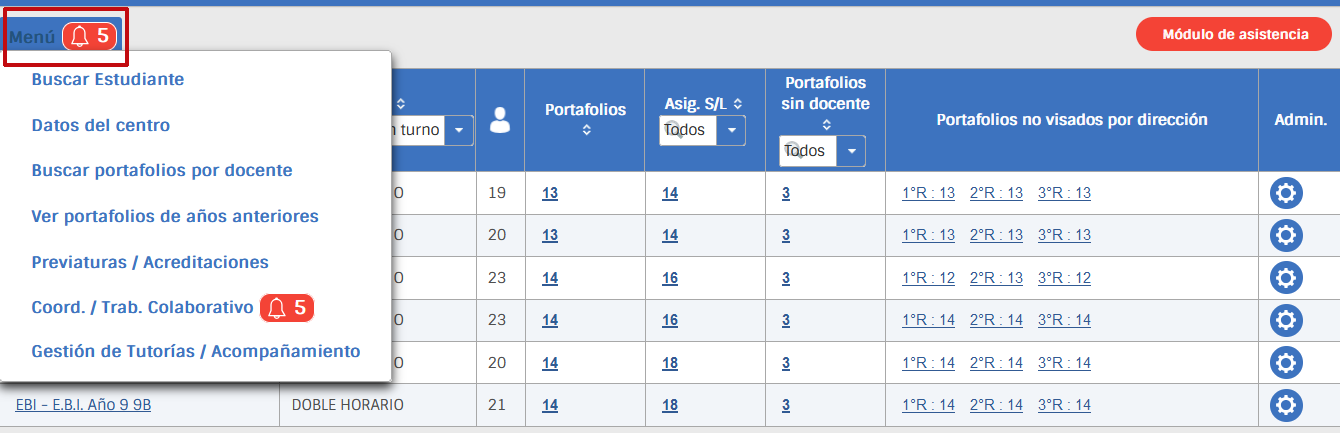Open Ver portafolios de años anteriores
The height and width of the screenshot is (433, 1340).
[x=175, y=216]
